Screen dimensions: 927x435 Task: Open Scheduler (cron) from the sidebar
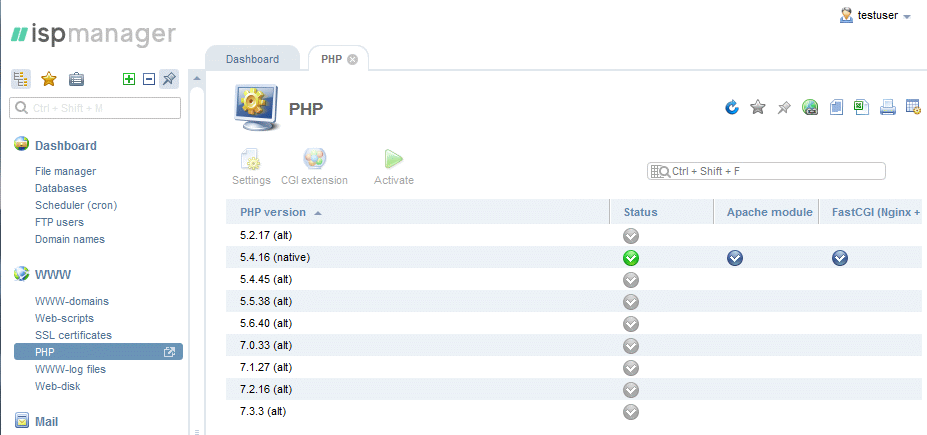pos(76,205)
